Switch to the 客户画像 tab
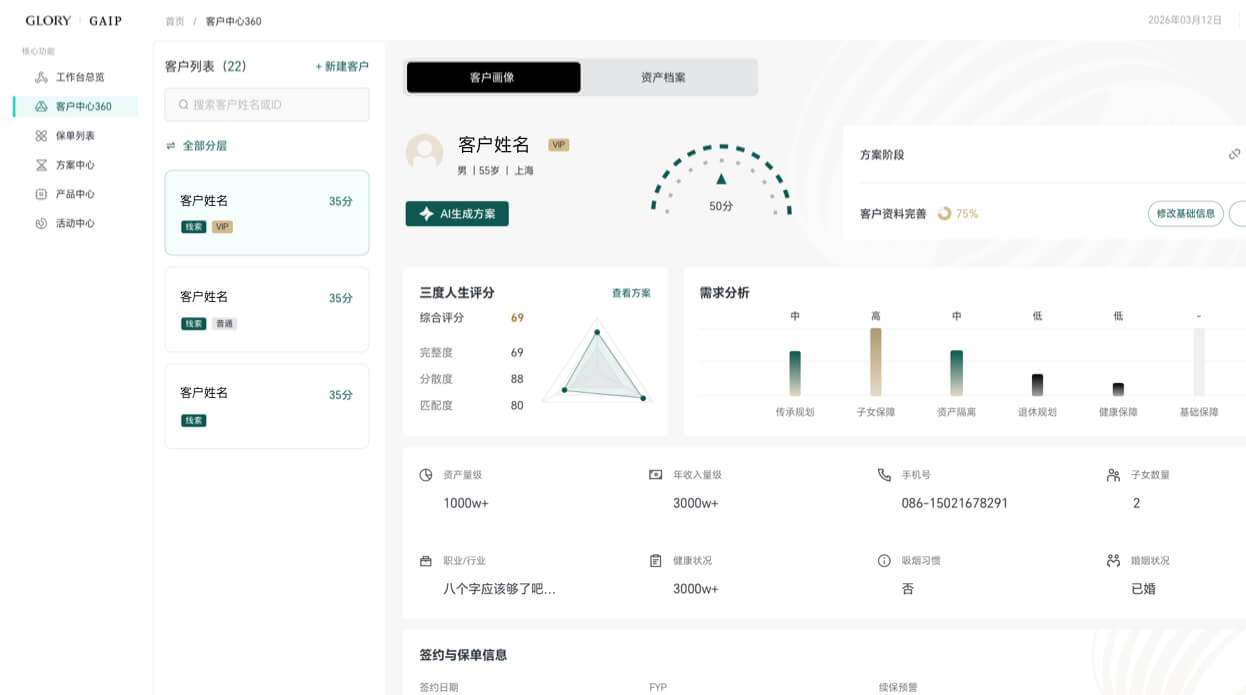Image resolution: width=1246 pixels, height=695 pixels. (493, 77)
